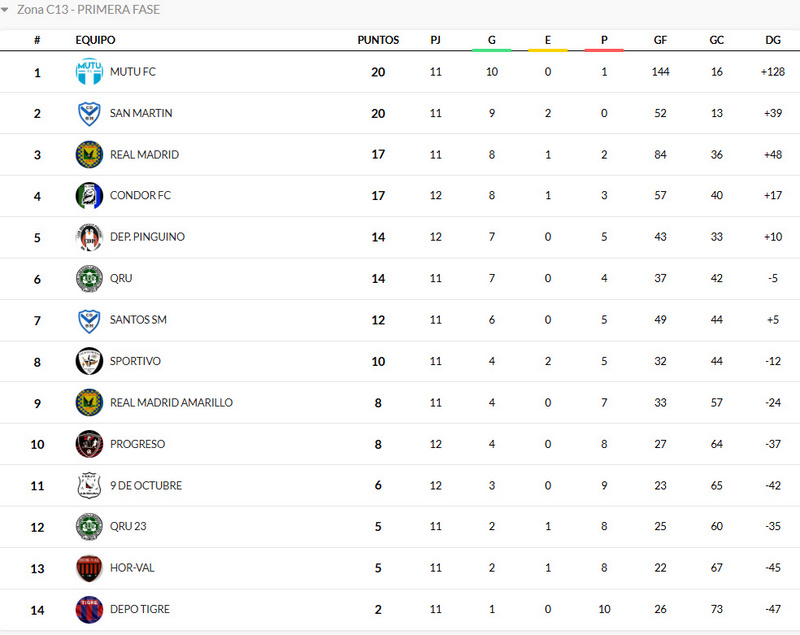Click the Zona C13 - PRIMERA FASE title
The width and height of the screenshot is (800, 635).
click(x=88, y=10)
